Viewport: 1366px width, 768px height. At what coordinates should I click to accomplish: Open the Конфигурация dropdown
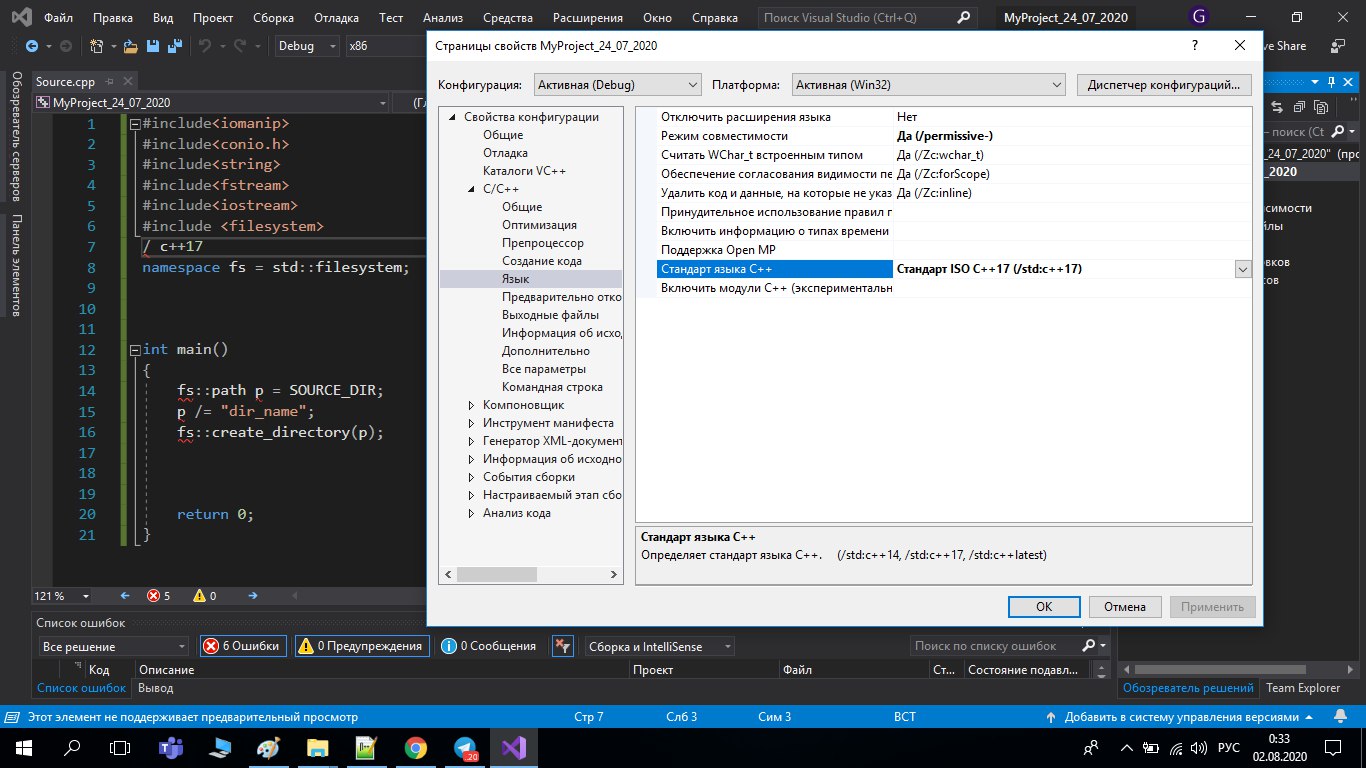pyautogui.click(x=618, y=85)
